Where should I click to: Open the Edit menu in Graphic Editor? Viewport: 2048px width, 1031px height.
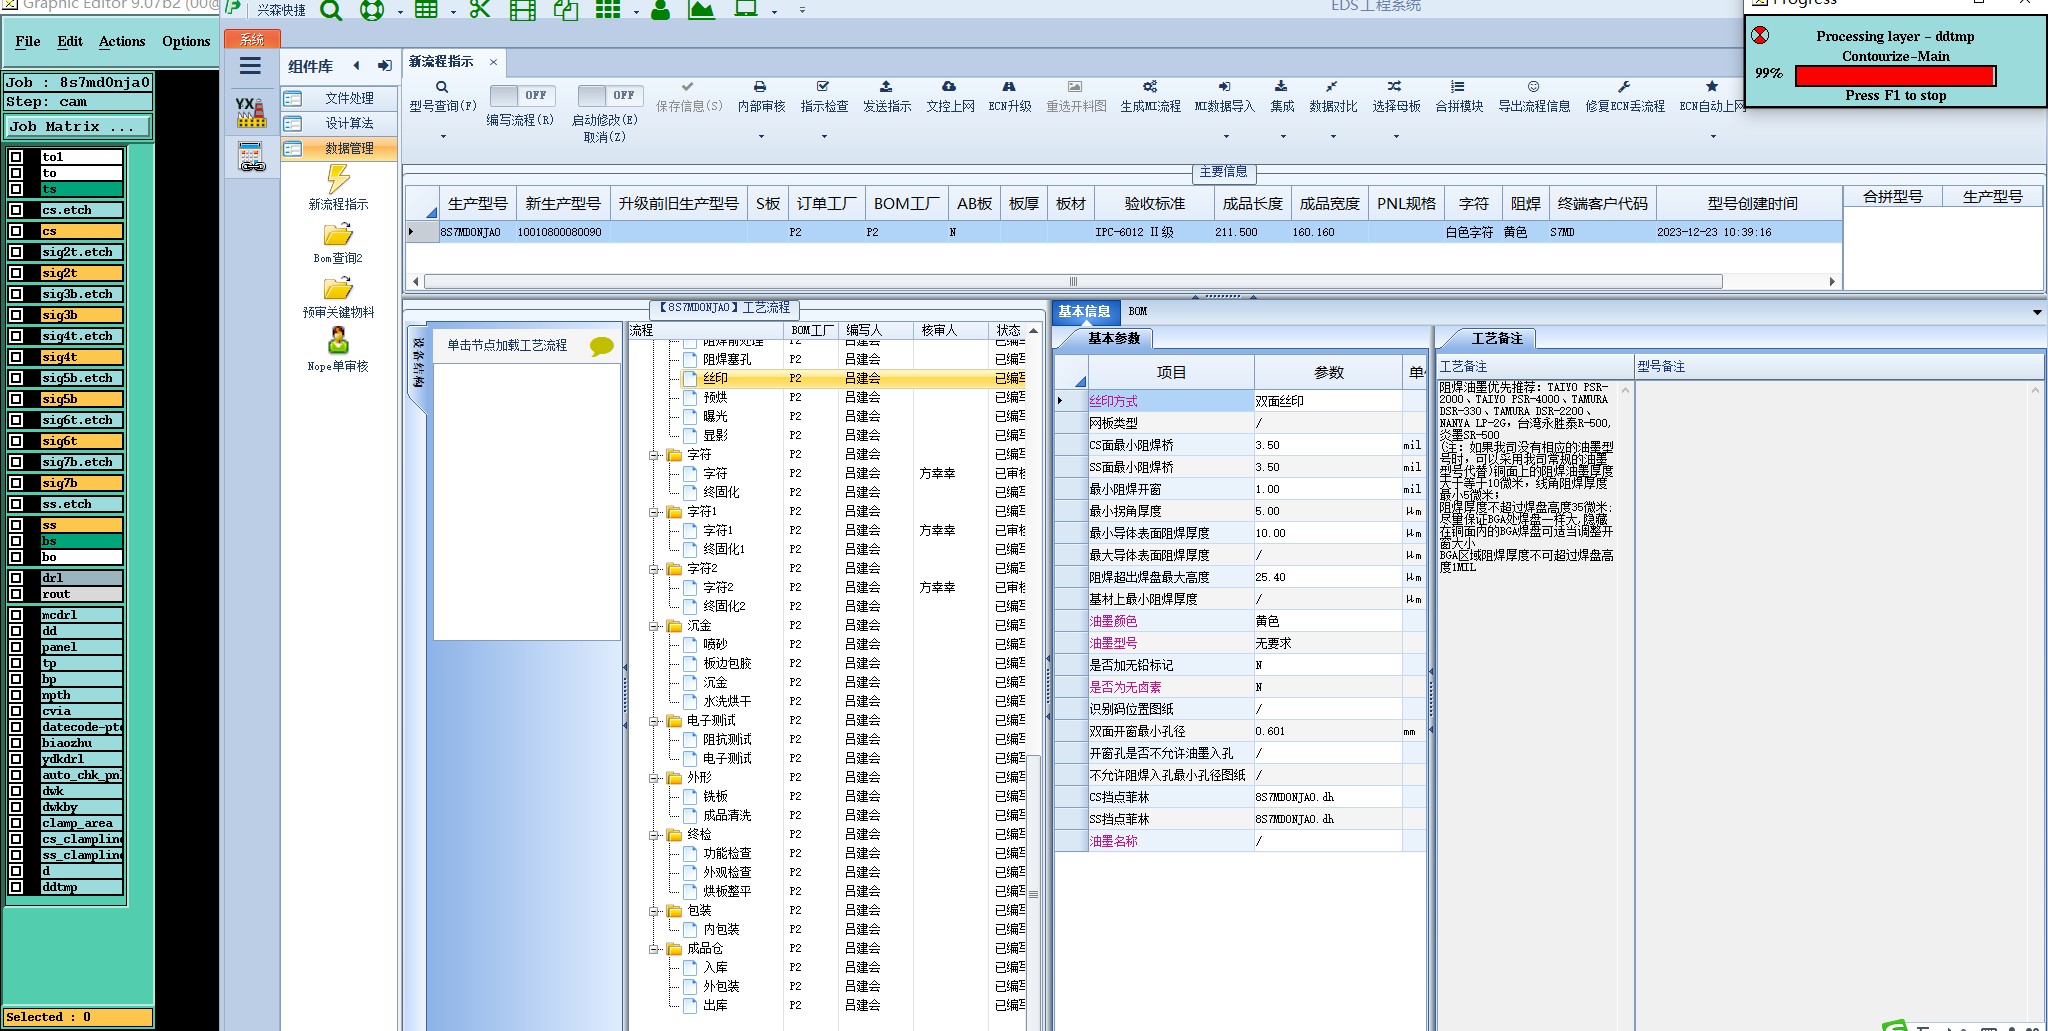click(70, 41)
